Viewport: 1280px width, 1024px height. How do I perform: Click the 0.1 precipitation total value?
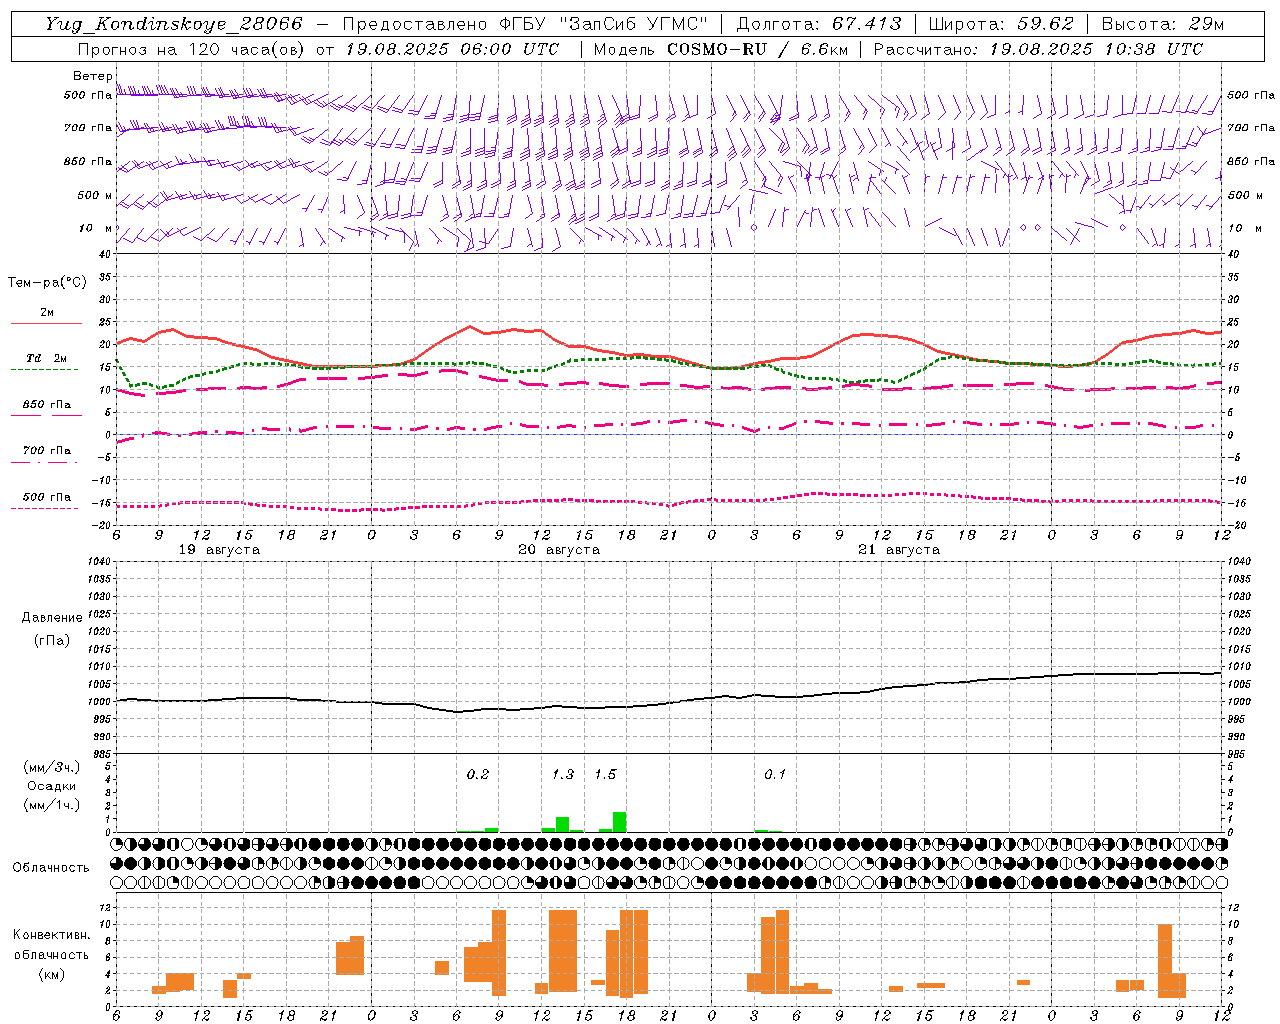775,774
